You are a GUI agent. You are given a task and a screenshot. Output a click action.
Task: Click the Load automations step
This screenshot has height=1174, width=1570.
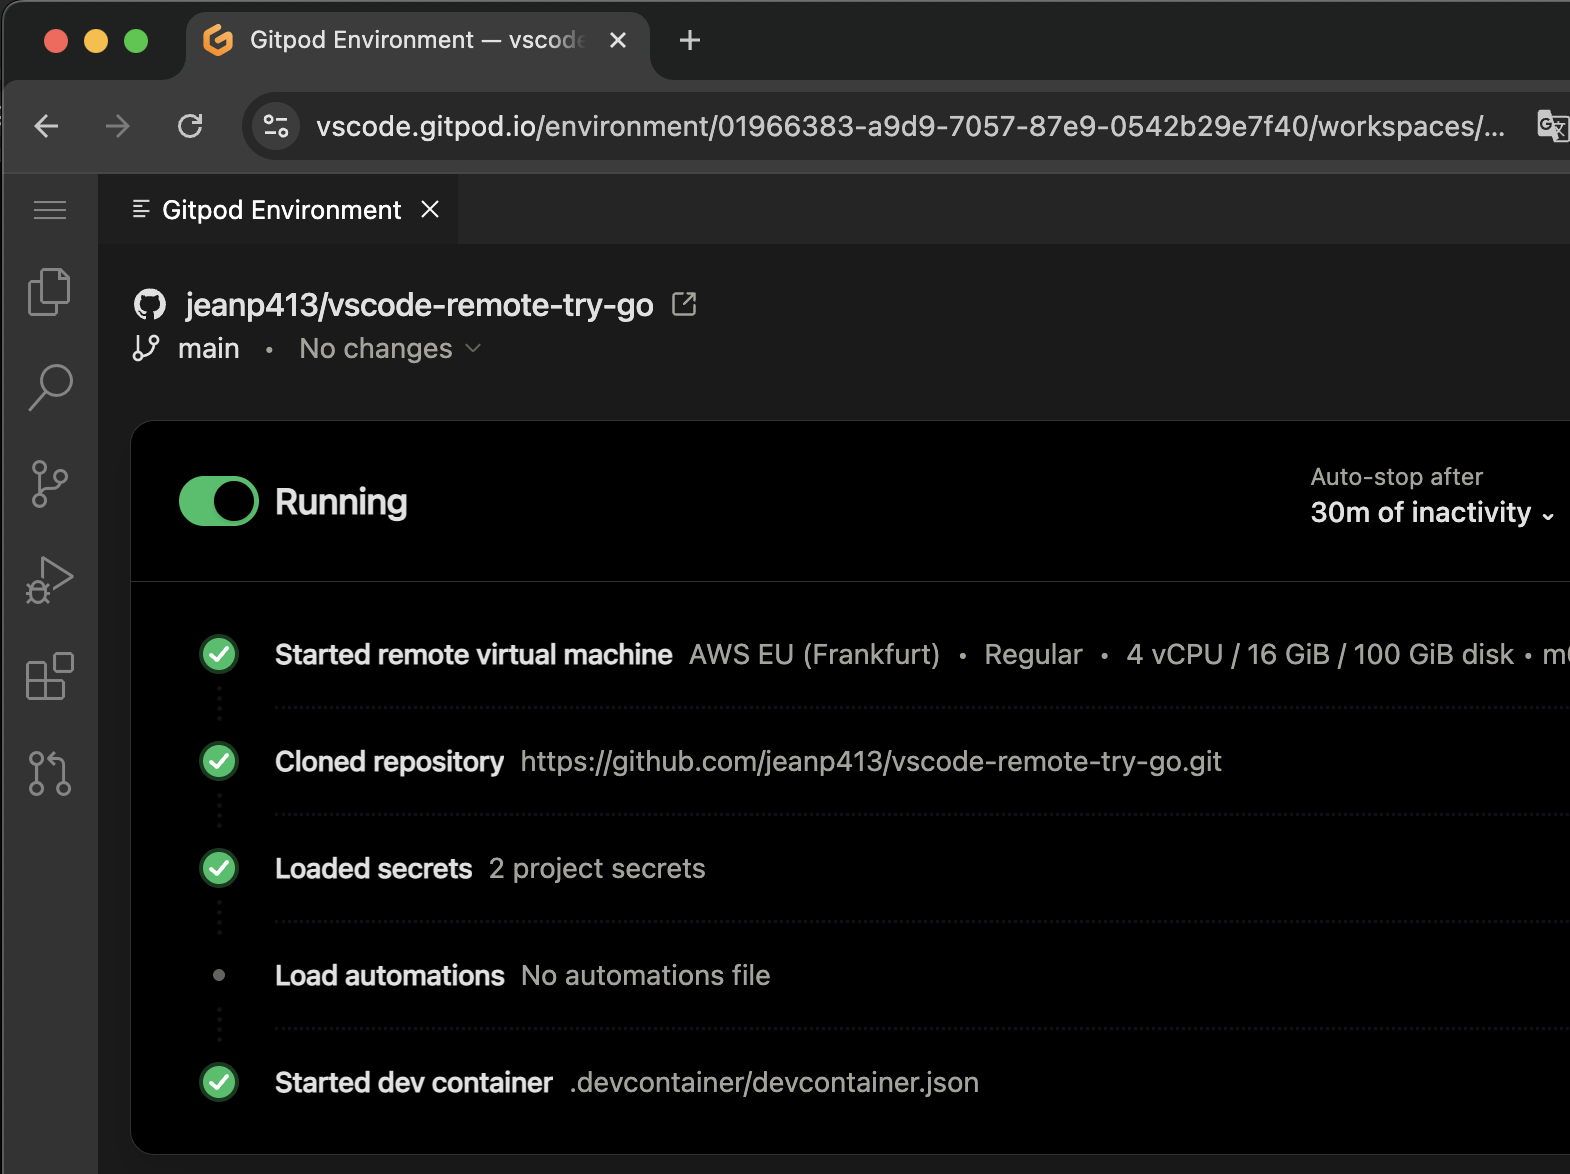(389, 975)
